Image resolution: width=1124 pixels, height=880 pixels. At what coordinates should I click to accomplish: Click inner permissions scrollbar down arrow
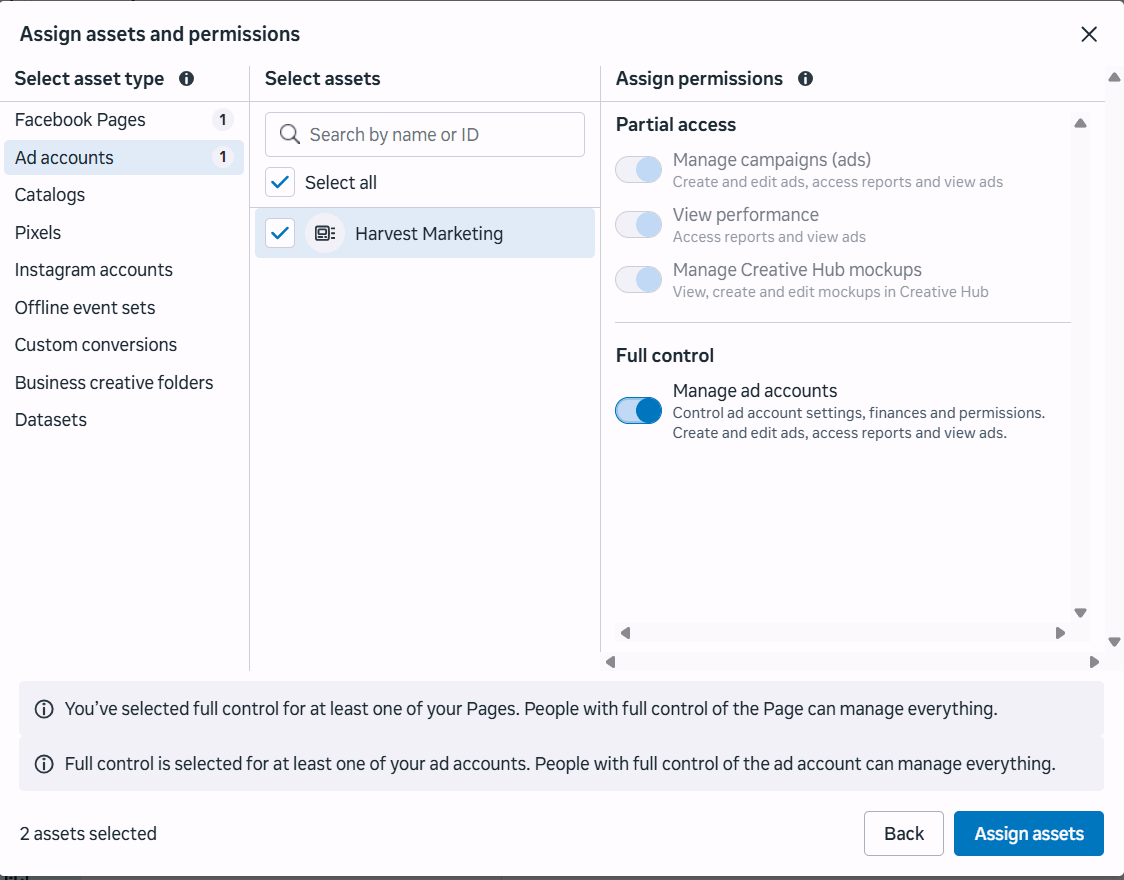click(1080, 613)
